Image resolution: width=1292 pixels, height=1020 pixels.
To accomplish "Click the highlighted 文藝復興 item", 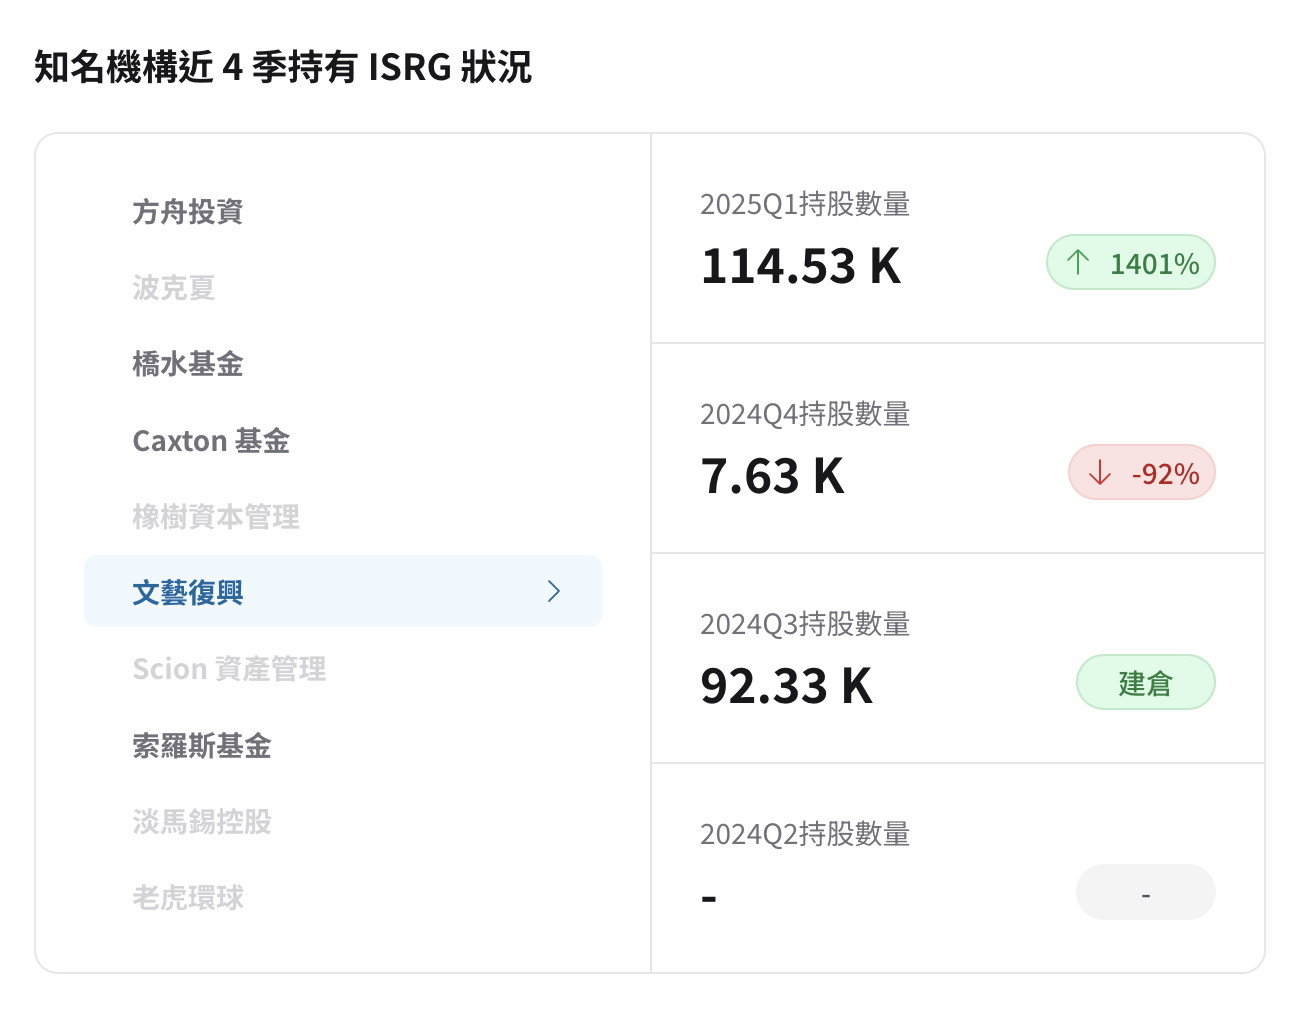I will pos(188,592).
